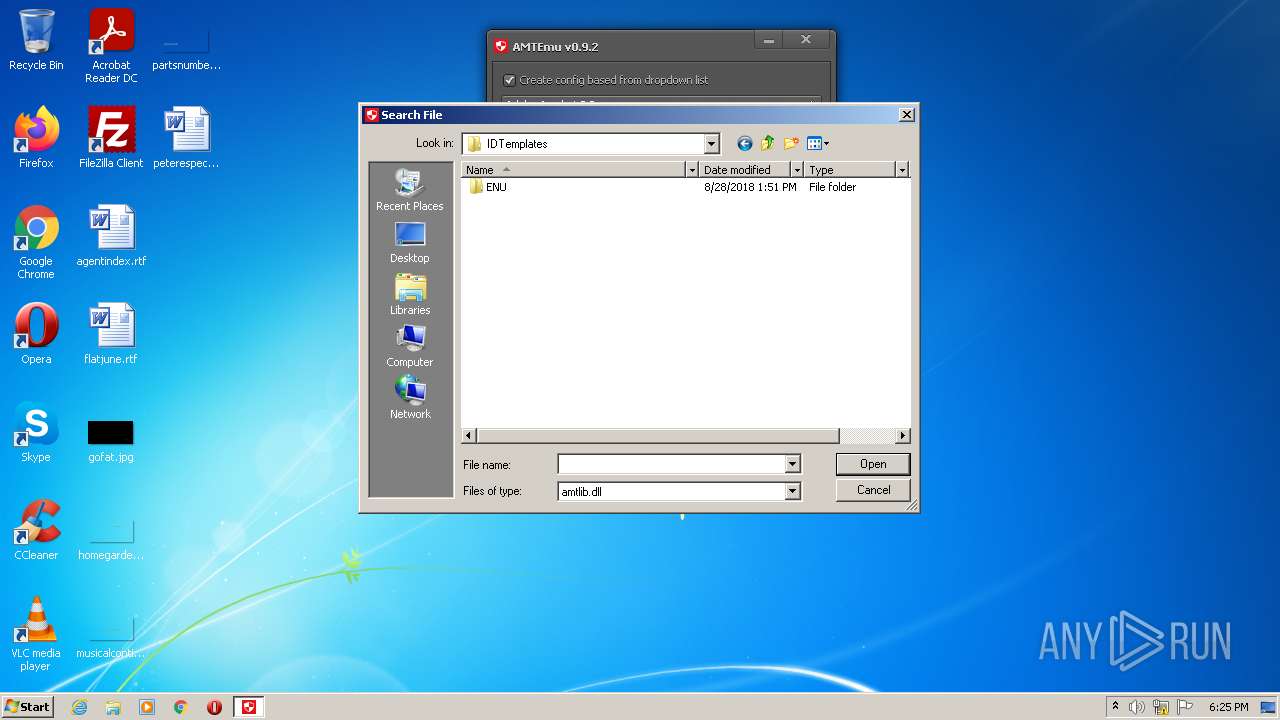Select Desktop in places sidebar

(x=410, y=243)
